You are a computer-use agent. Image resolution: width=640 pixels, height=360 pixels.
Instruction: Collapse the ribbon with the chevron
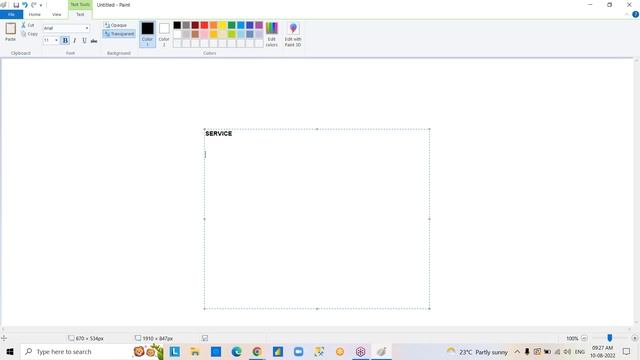(x=627, y=14)
